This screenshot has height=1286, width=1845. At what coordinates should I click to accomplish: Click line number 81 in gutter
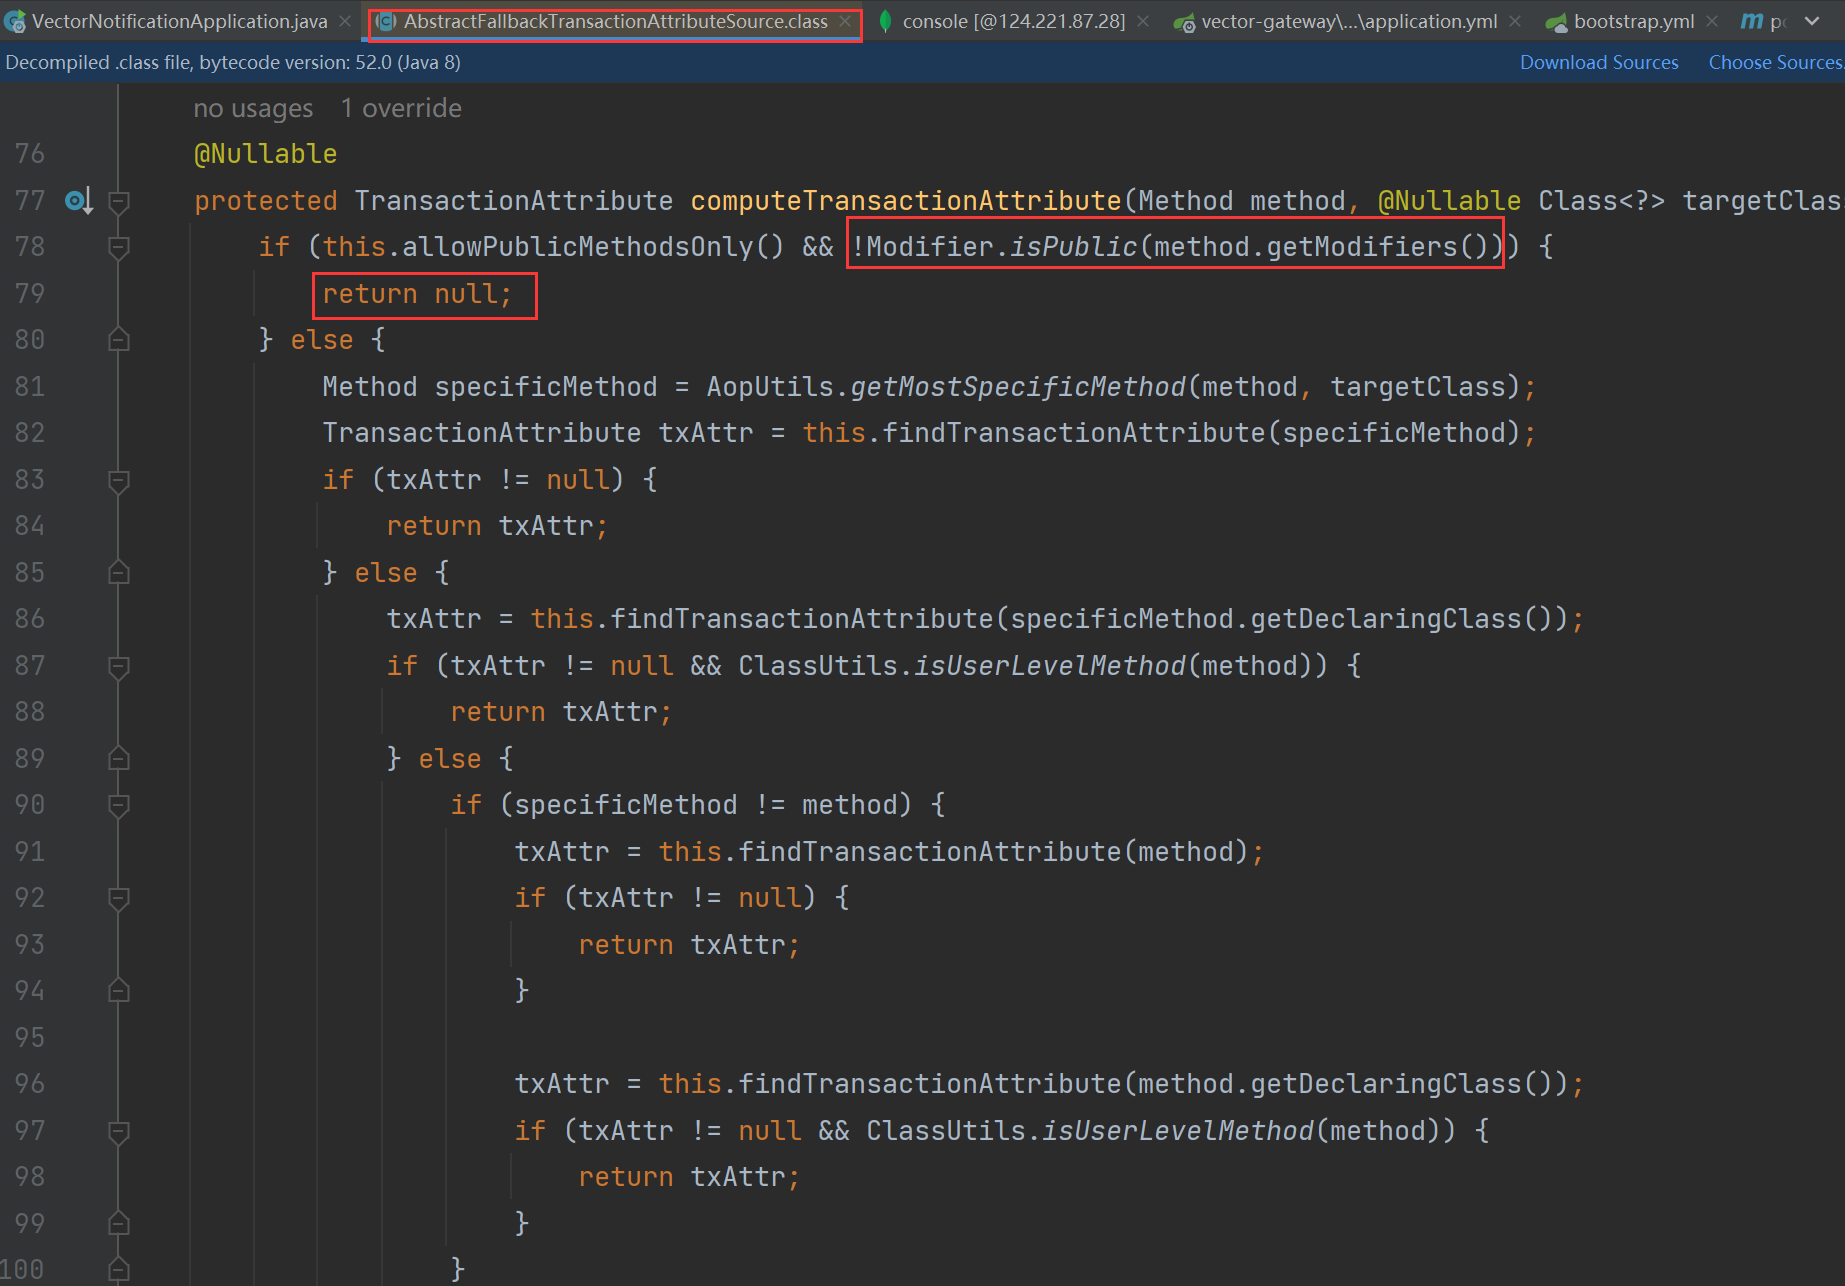(x=30, y=386)
